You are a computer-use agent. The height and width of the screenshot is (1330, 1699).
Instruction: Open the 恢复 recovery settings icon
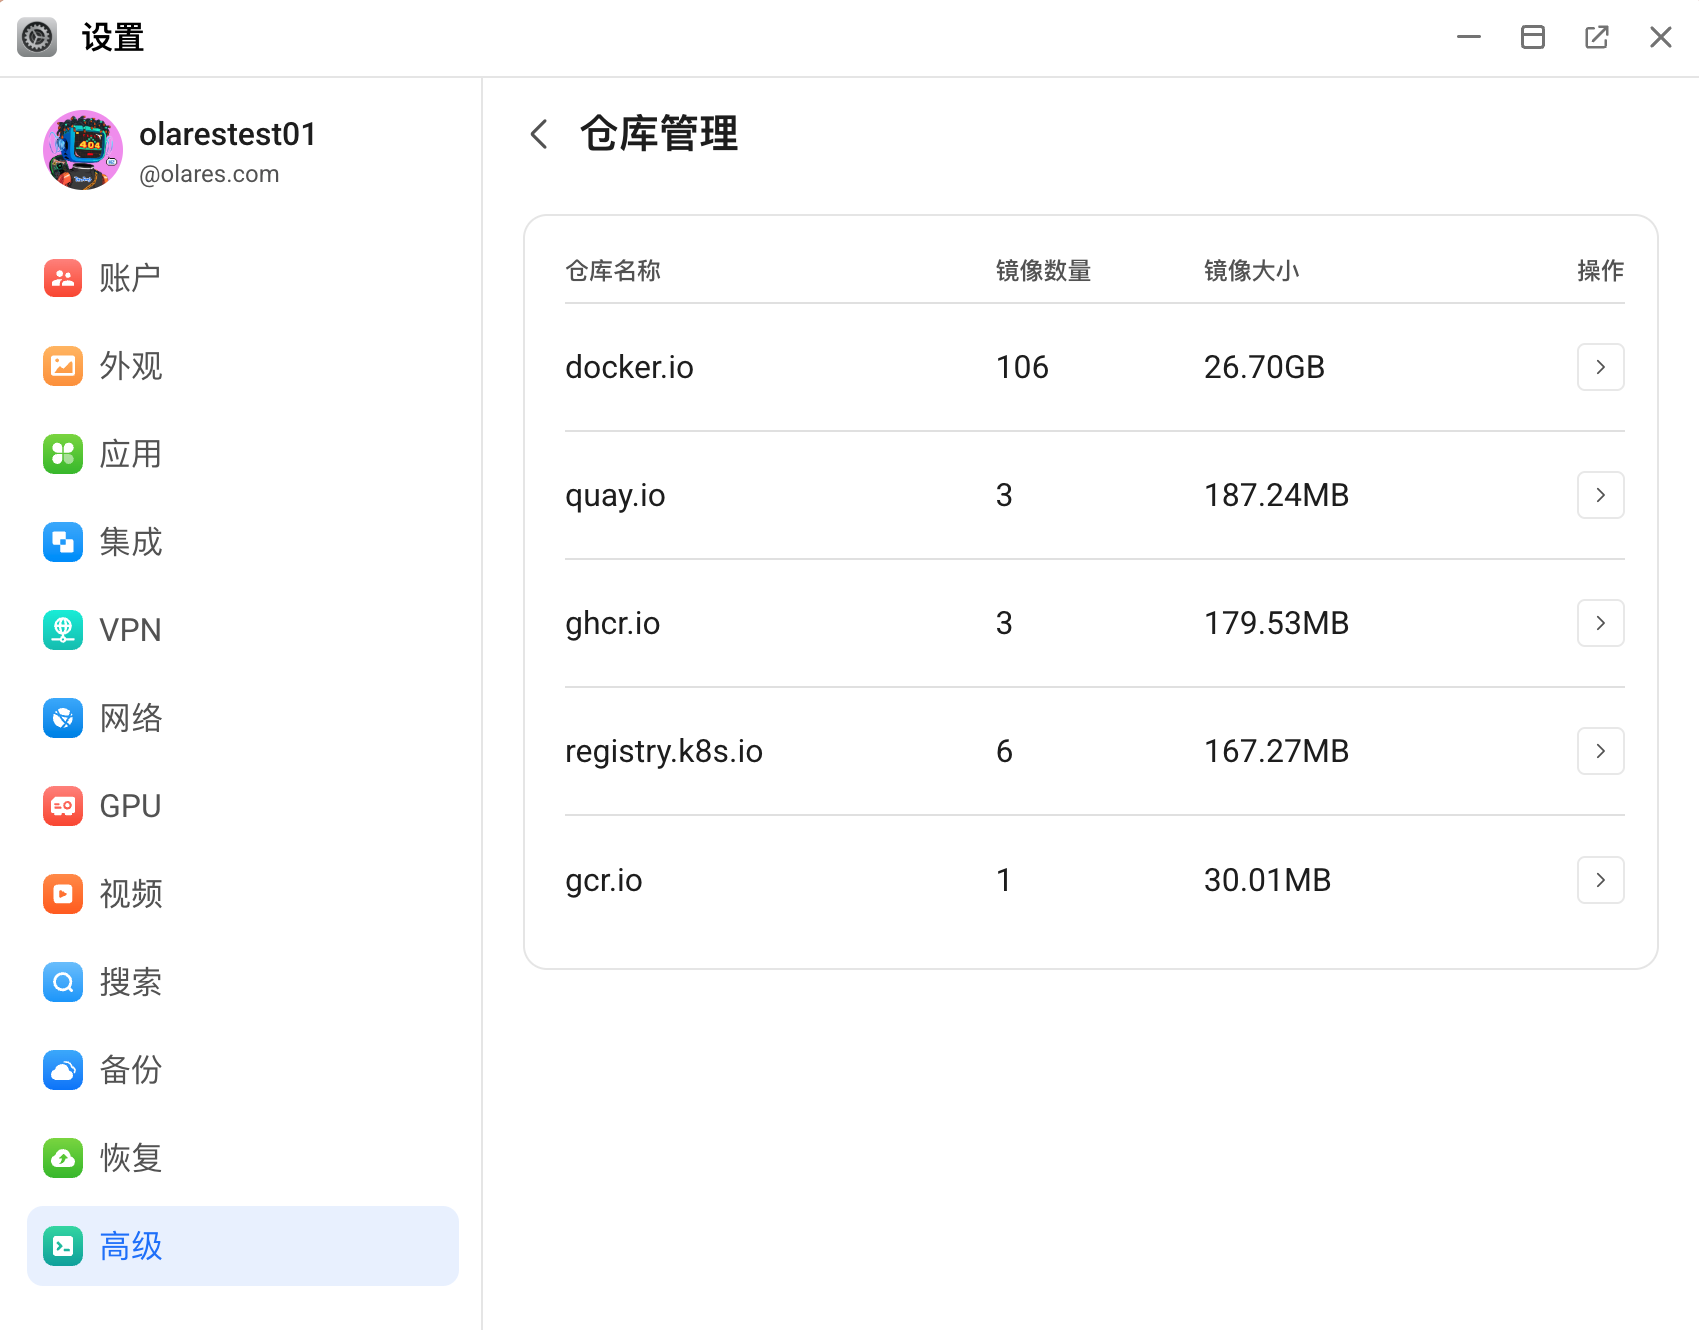(x=62, y=1158)
